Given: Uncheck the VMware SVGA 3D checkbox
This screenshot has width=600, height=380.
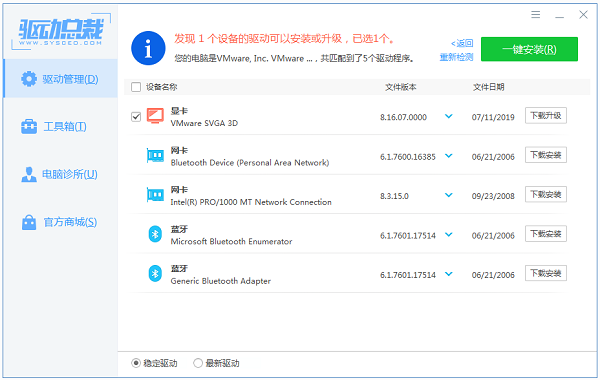Looking at the screenshot, I should pyautogui.click(x=136, y=116).
